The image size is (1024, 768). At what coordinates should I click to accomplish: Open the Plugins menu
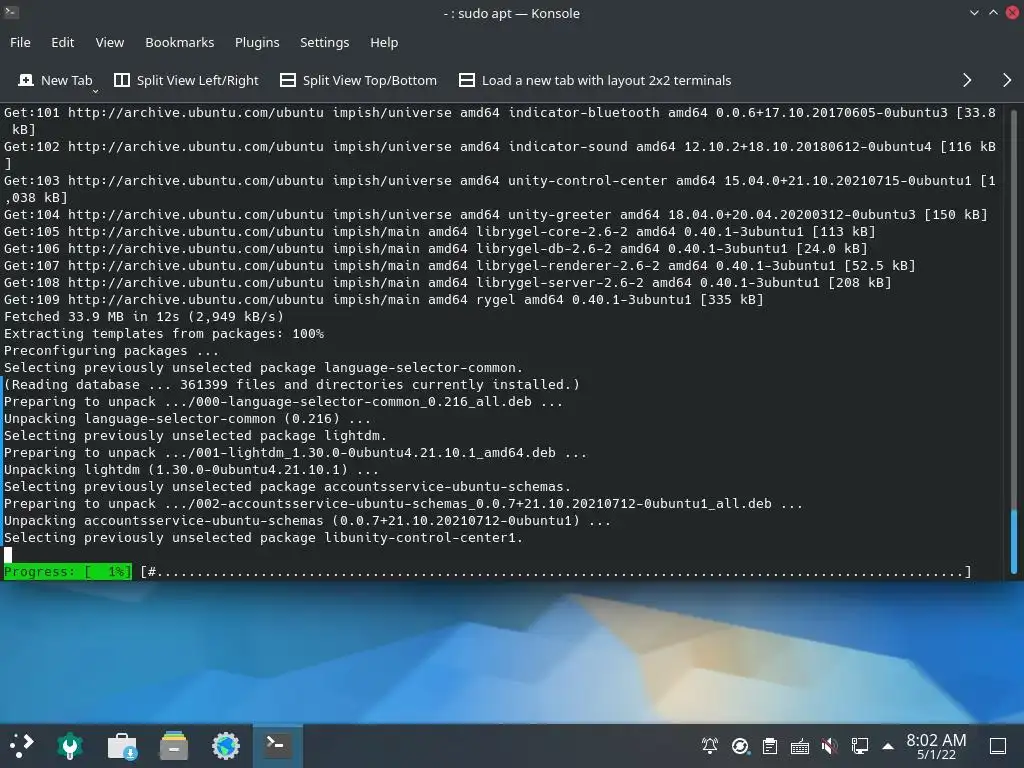coord(257,42)
